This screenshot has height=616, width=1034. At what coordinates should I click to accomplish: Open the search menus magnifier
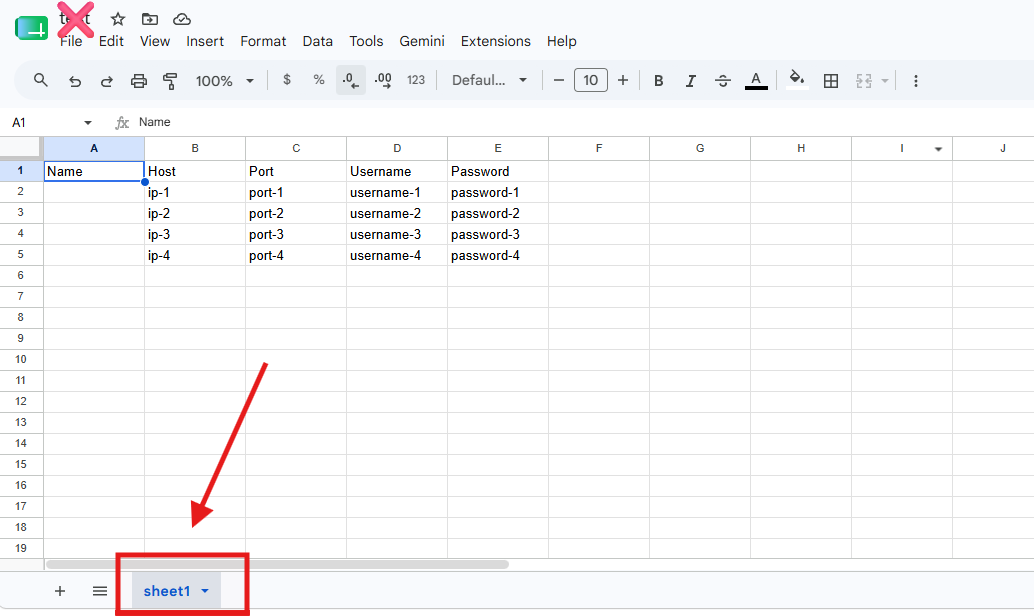coord(41,80)
